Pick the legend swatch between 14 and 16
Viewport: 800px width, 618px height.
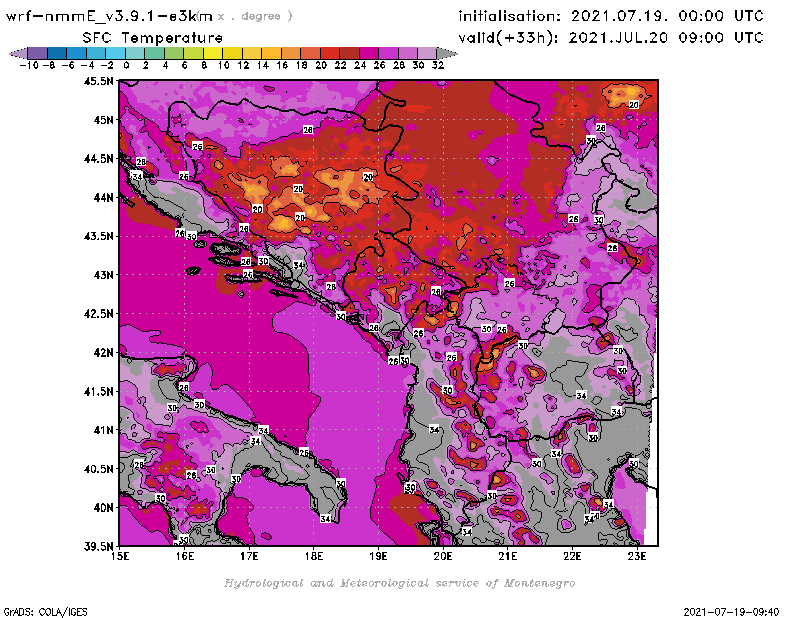pos(271,53)
